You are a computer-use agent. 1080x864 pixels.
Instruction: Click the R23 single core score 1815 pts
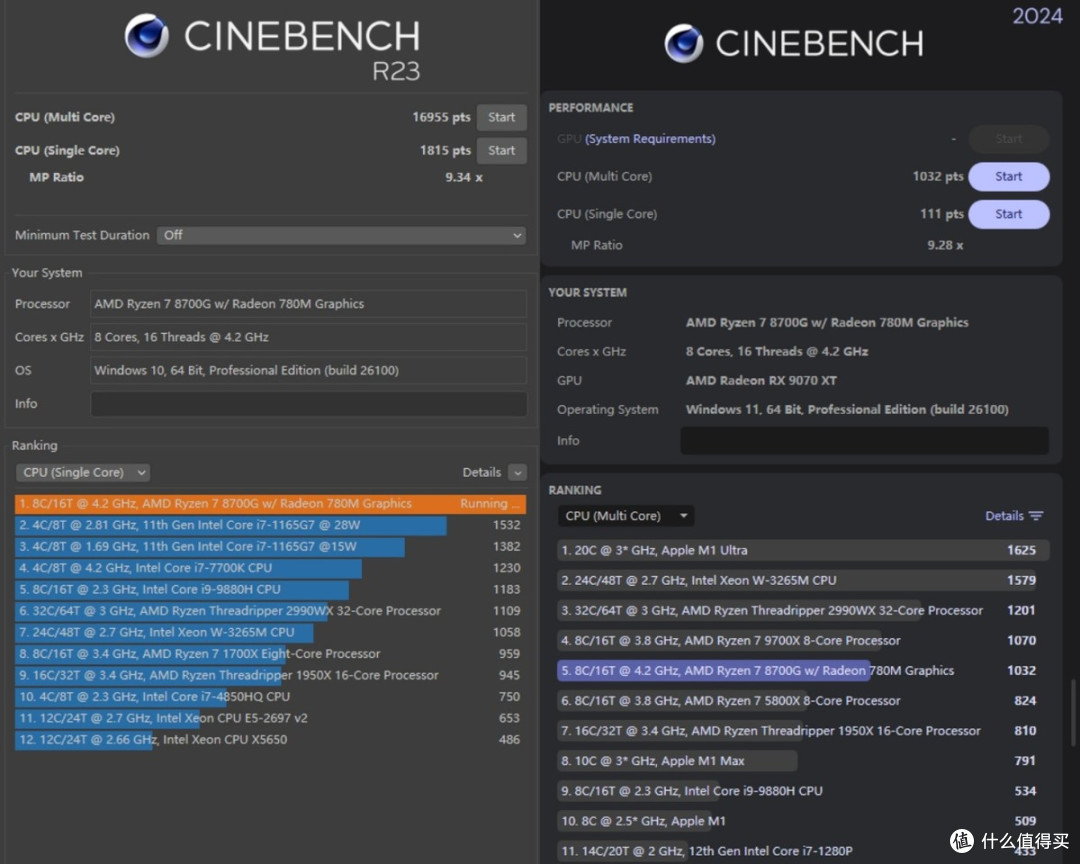[x=445, y=150]
